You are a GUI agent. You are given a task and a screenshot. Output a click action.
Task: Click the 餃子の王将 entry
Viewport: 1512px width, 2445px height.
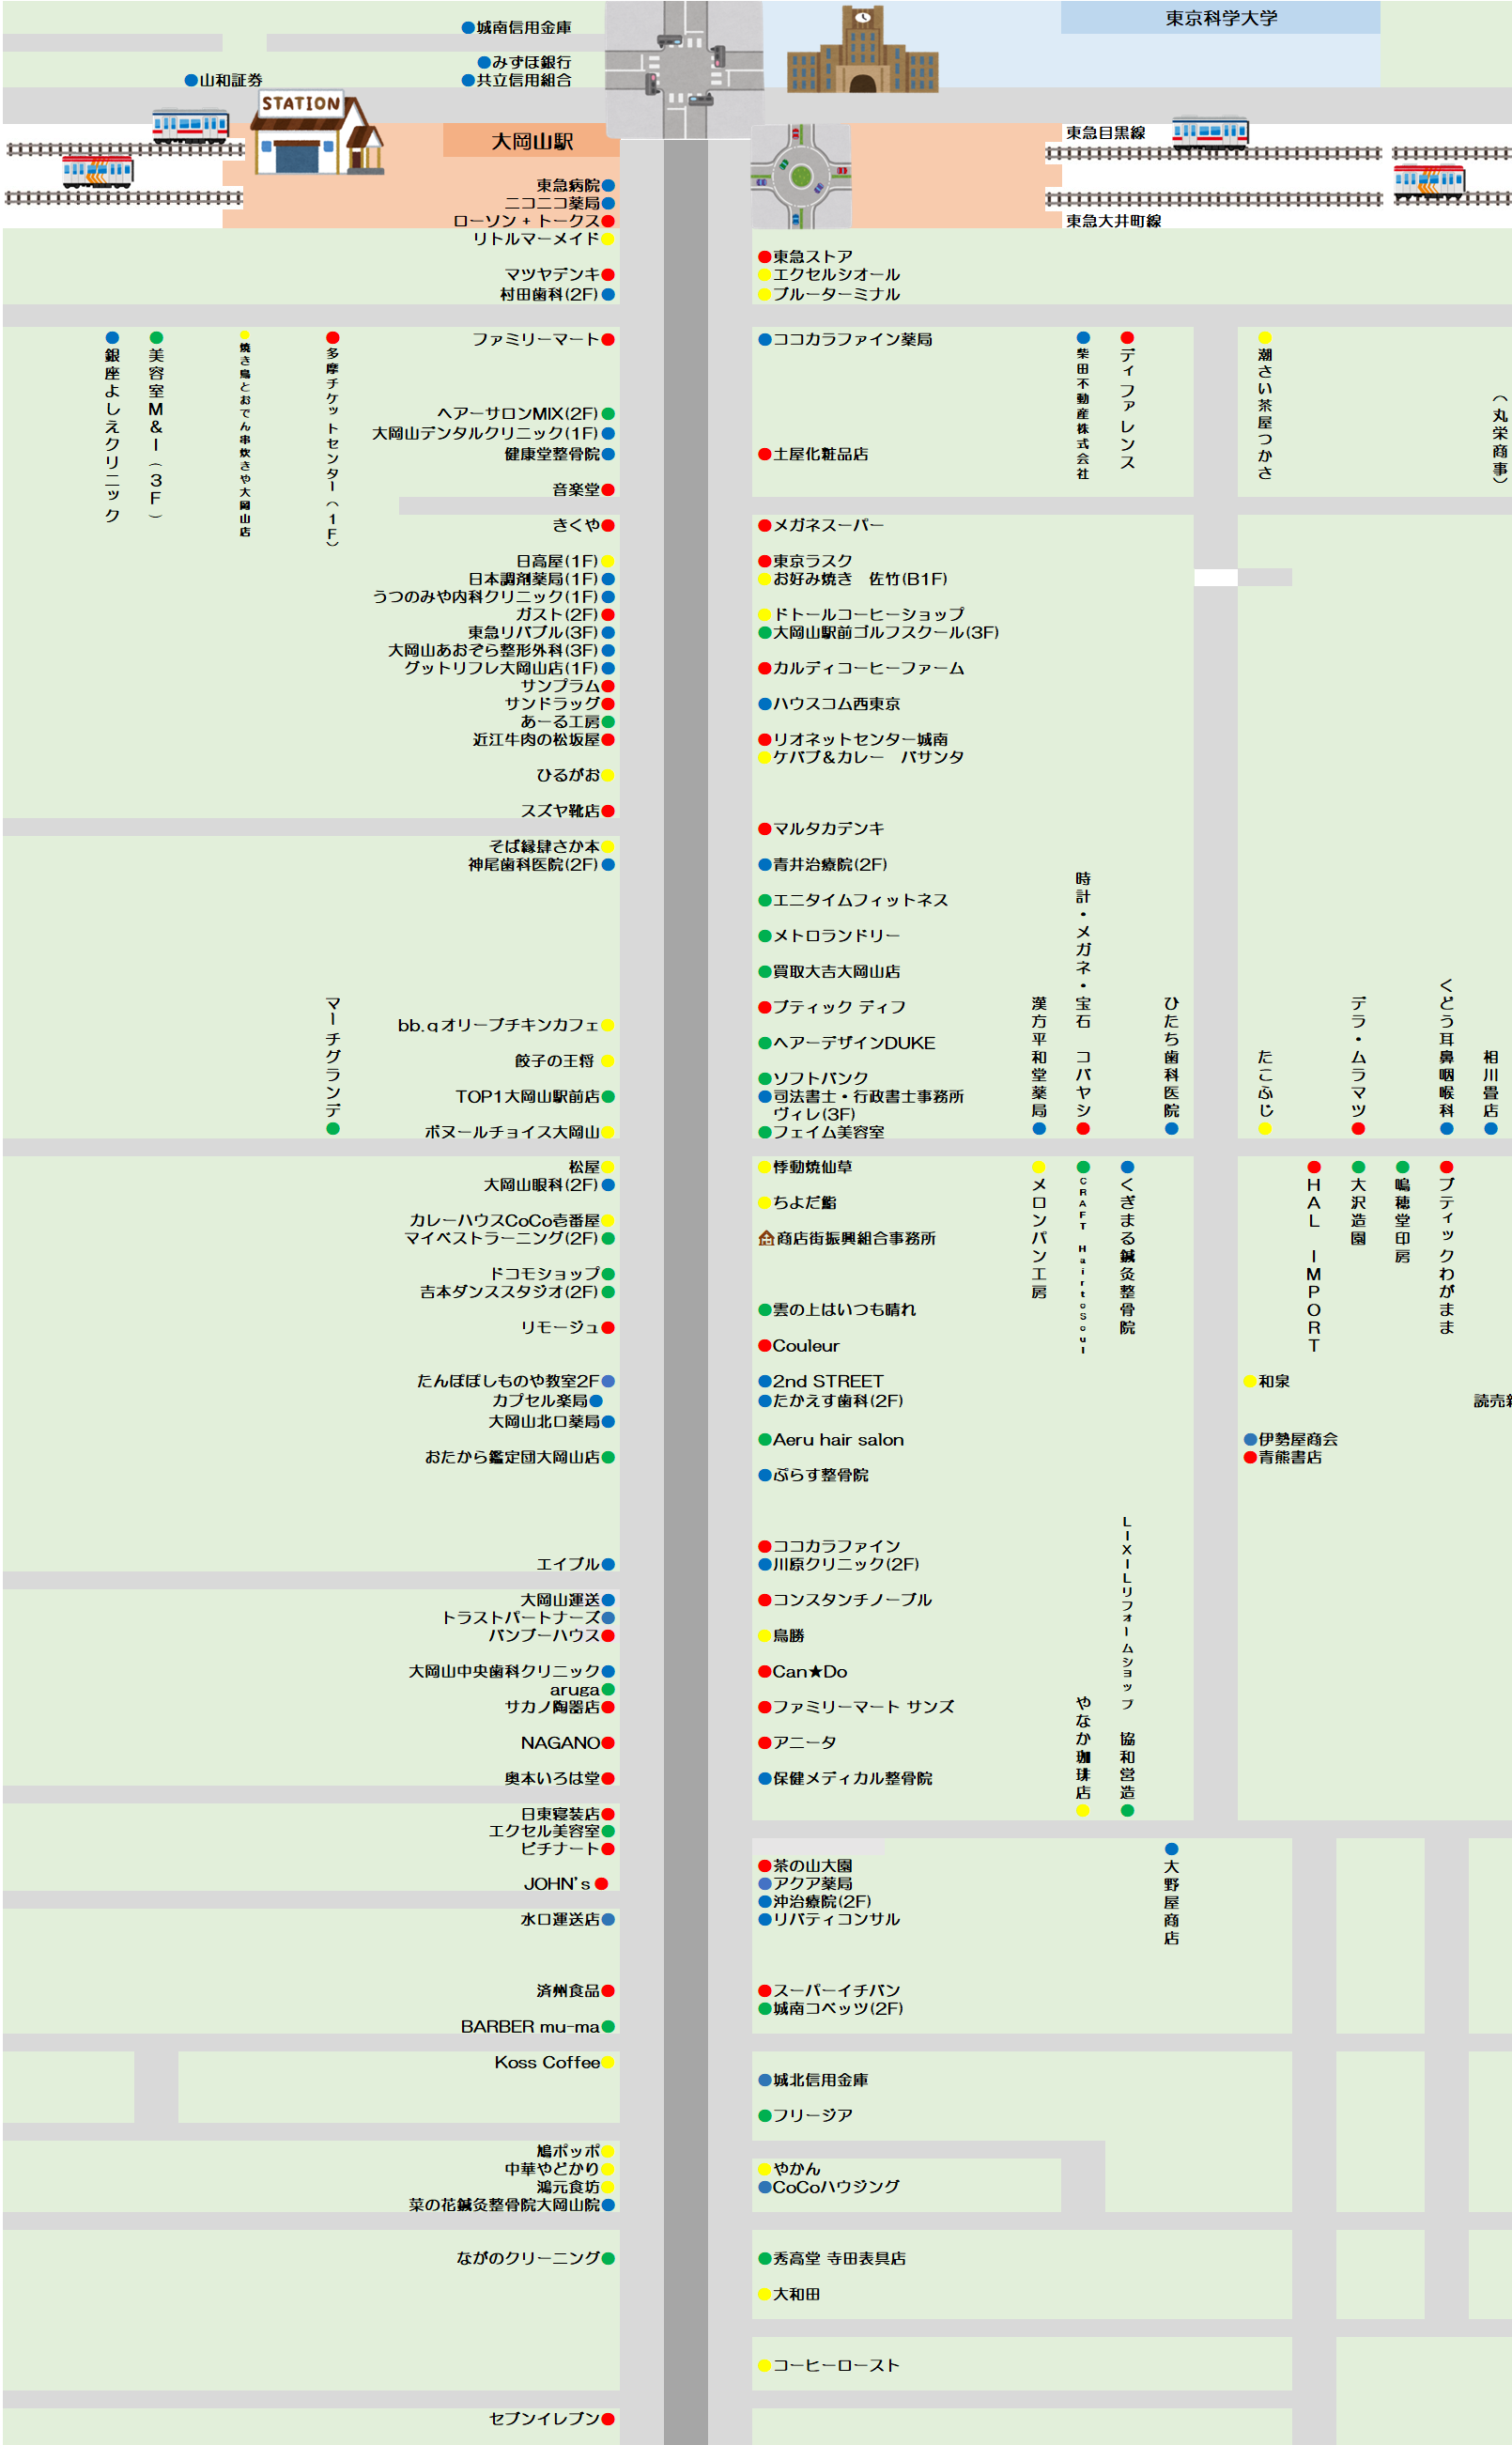564,1061
